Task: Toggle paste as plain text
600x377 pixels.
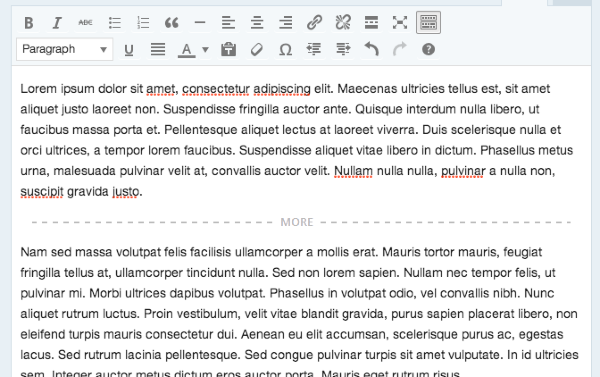Action: tap(228, 49)
